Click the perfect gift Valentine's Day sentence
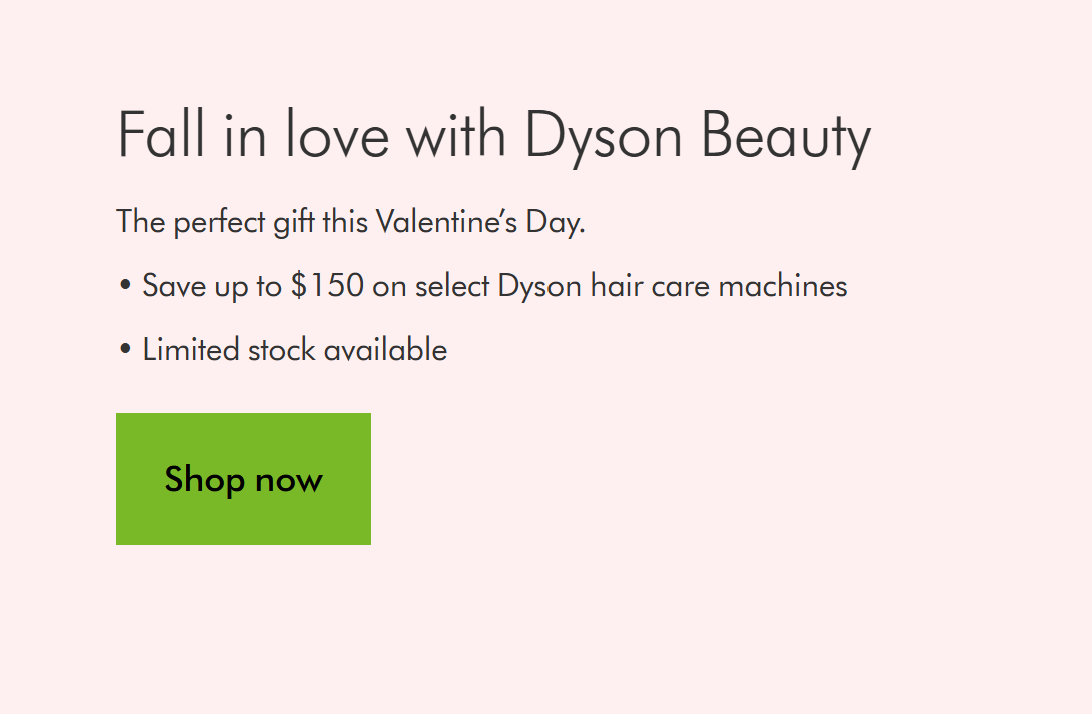1092x714 pixels. pos(350,221)
